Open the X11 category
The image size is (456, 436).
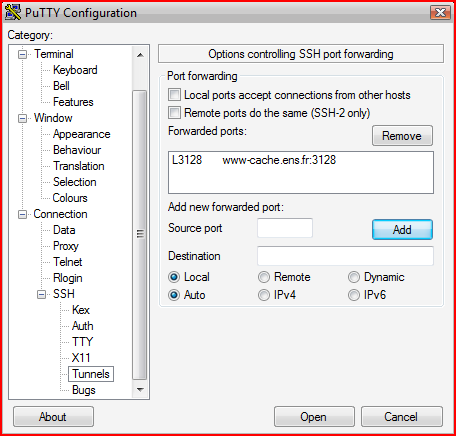[x=81, y=358]
